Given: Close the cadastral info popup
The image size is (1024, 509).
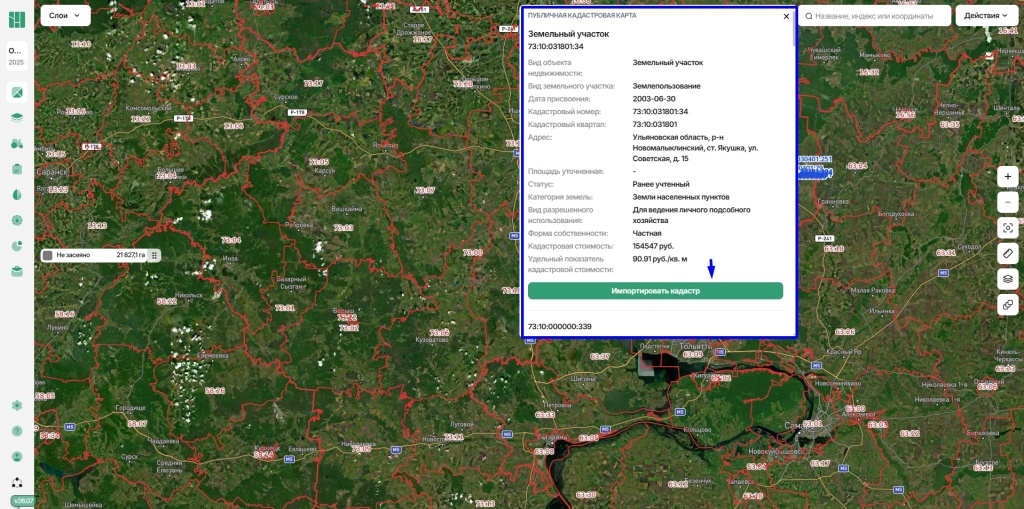Looking at the screenshot, I should (x=786, y=16).
